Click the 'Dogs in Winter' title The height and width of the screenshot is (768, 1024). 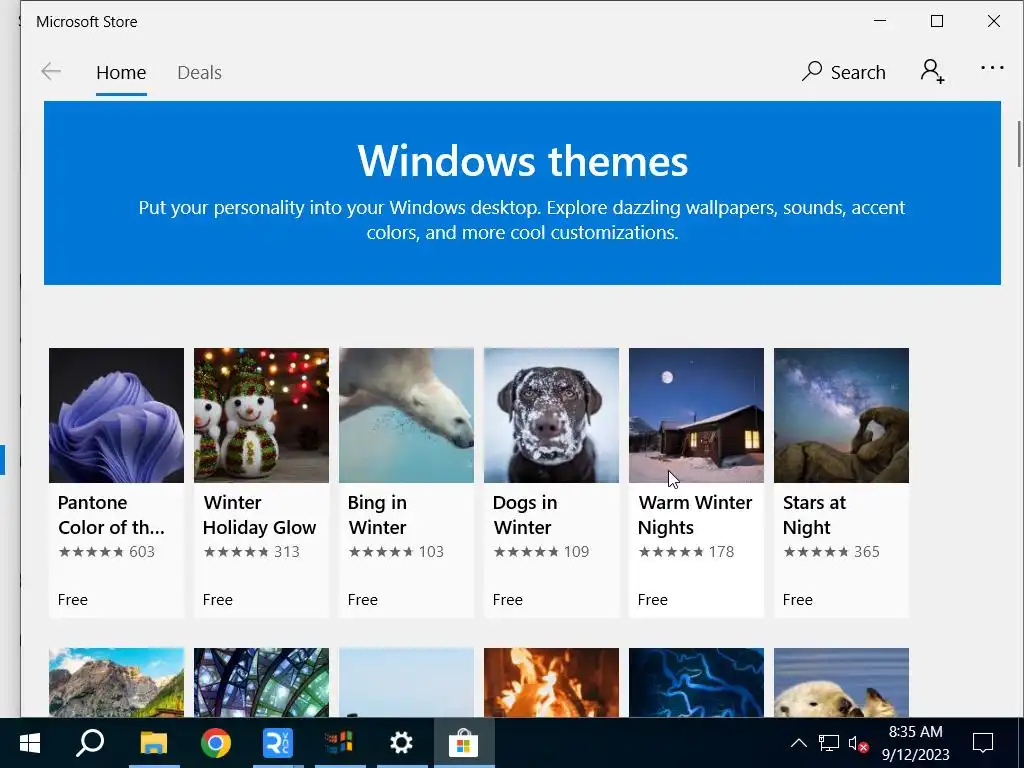524,515
